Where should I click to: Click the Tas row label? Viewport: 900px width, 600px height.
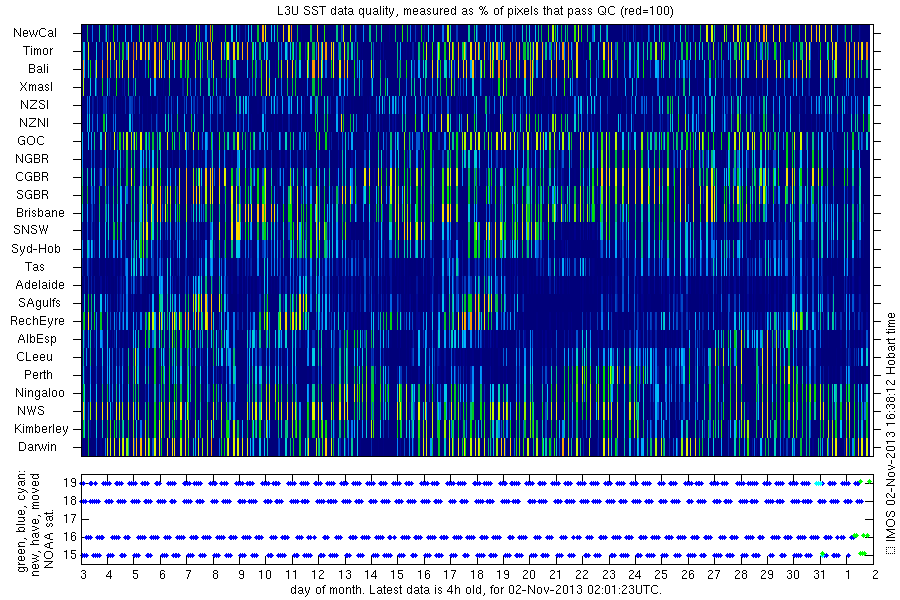coord(34,267)
